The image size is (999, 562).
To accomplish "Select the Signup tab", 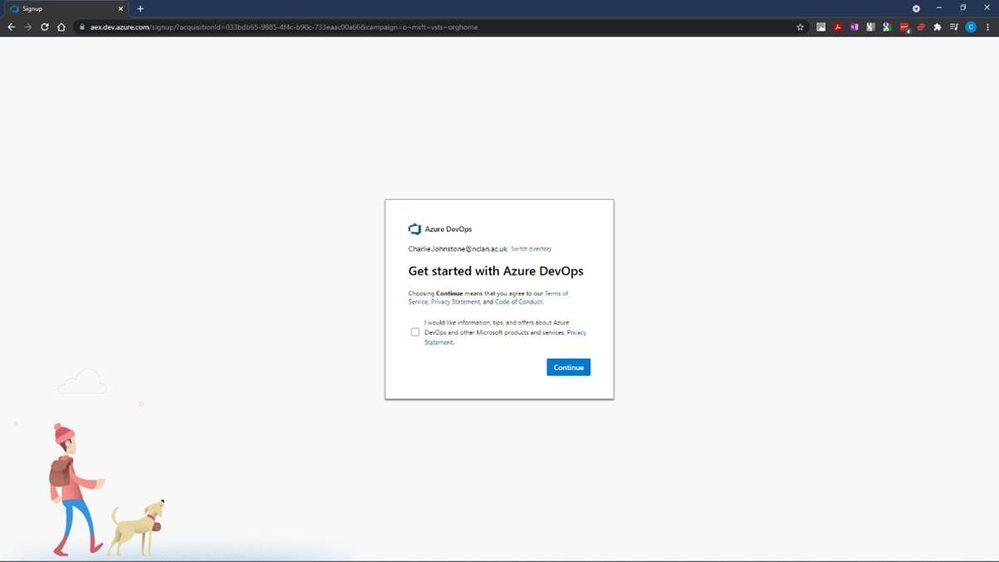I will click(66, 9).
